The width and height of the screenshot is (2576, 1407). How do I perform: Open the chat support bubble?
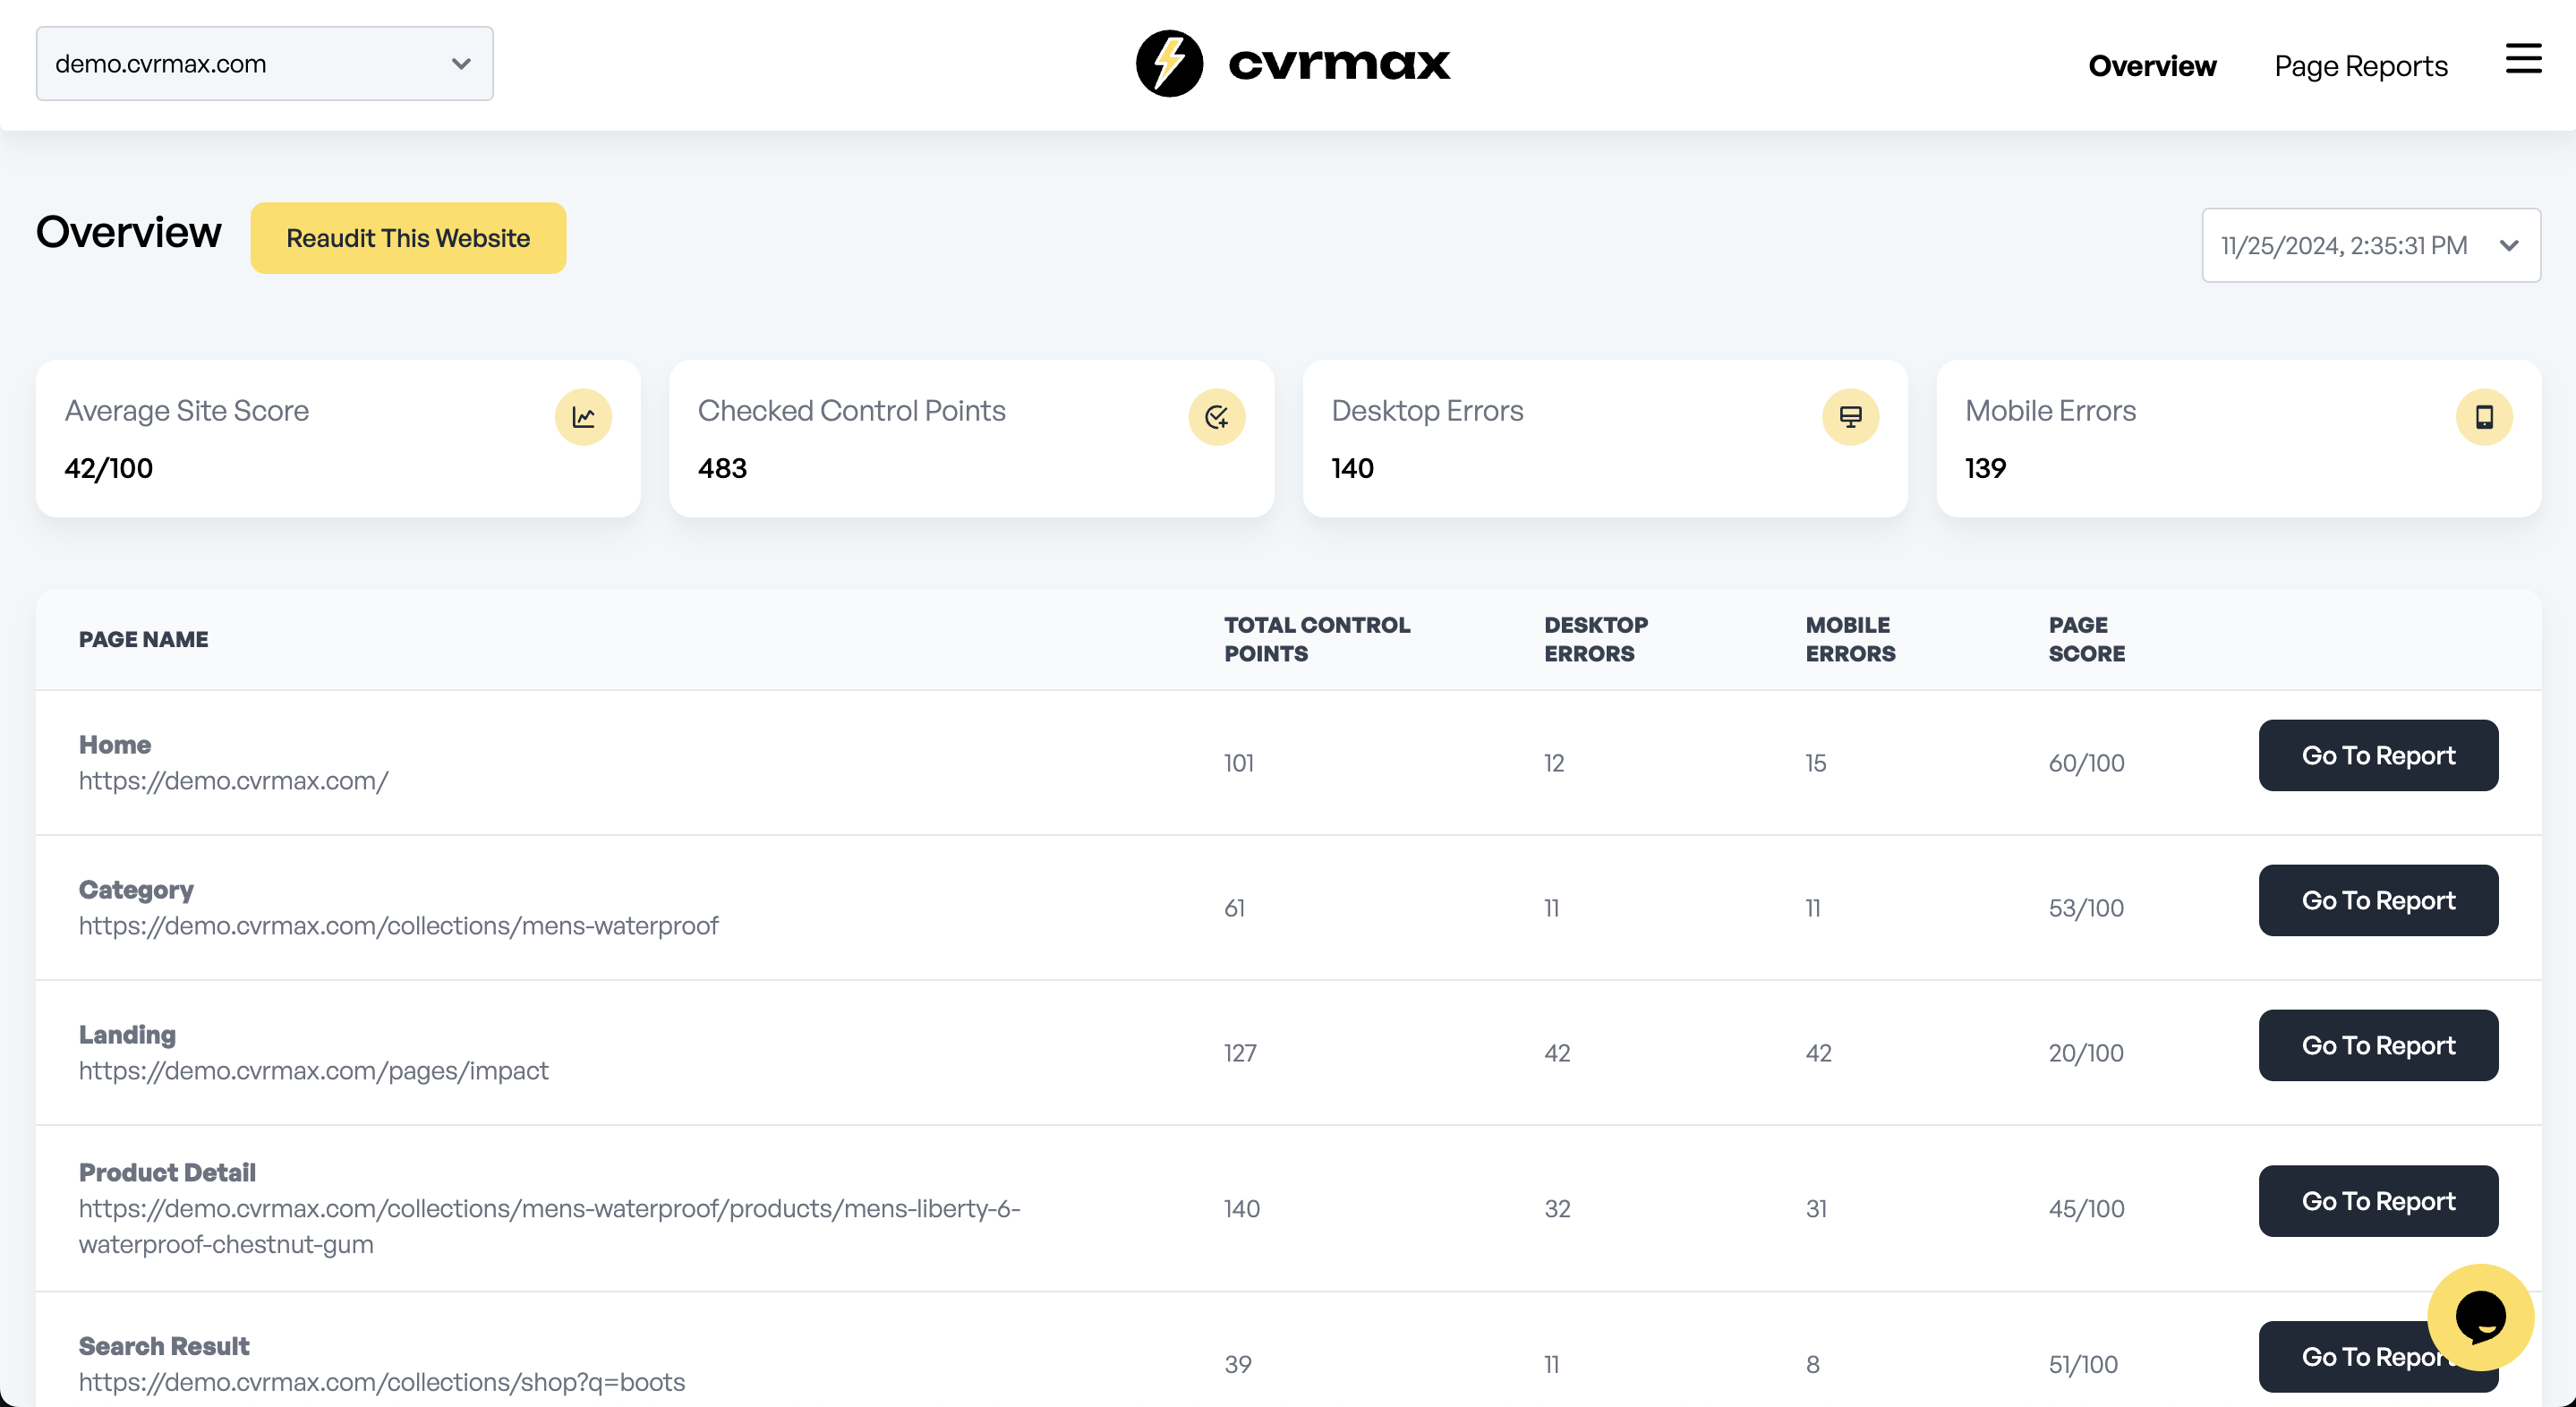click(2481, 1318)
